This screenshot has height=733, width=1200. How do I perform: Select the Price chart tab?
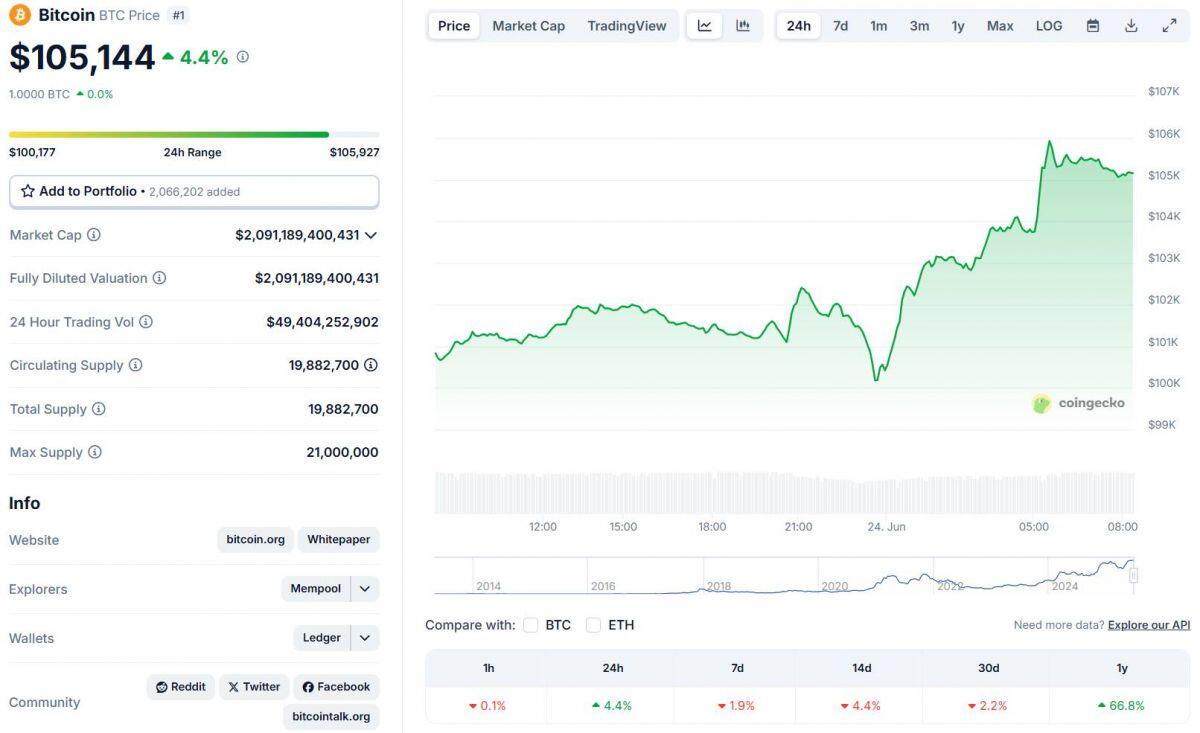454,26
